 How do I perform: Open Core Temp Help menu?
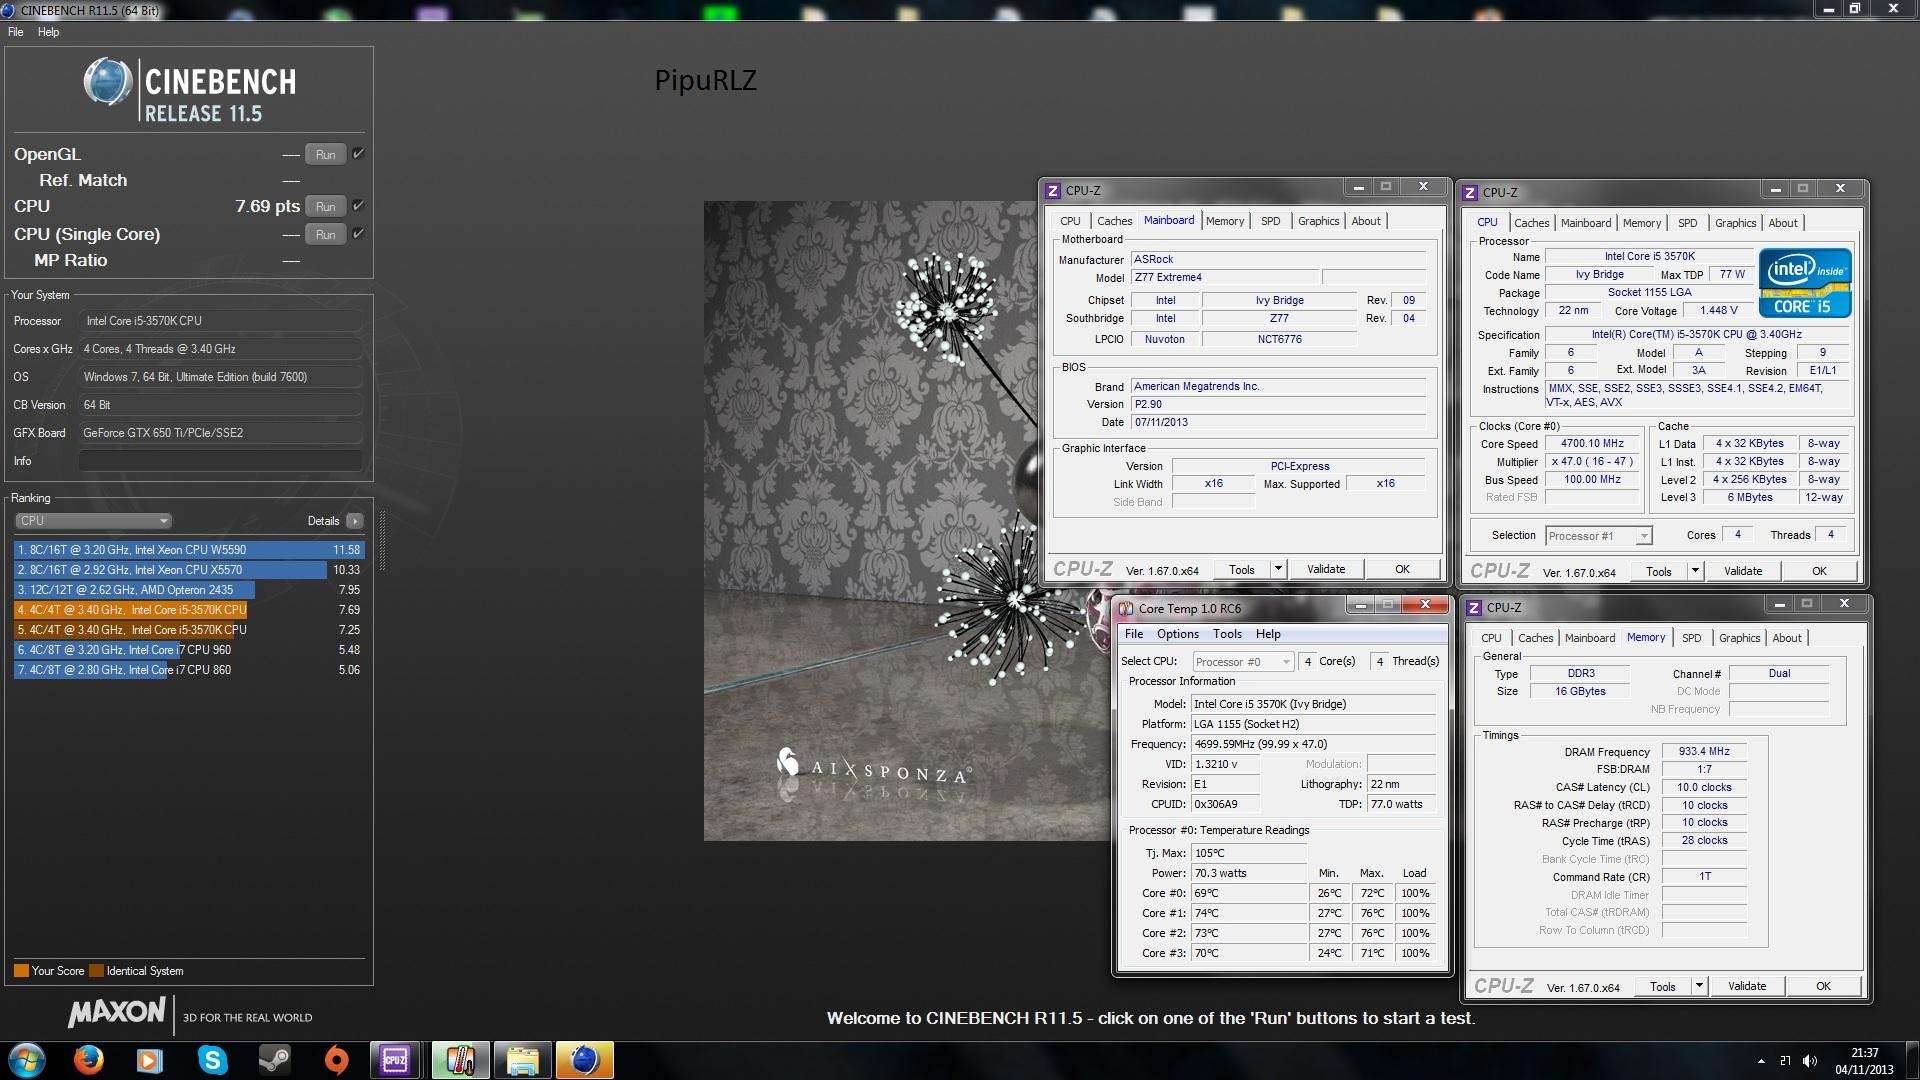(1268, 634)
